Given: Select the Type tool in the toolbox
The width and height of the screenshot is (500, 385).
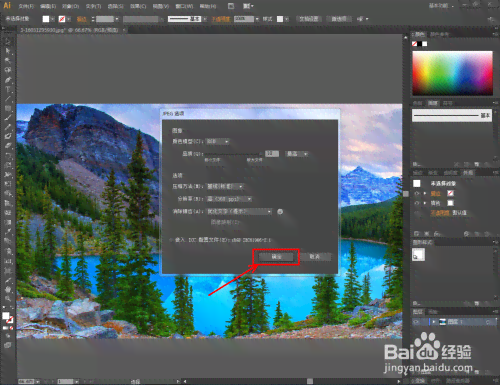Looking at the screenshot, I should (8, 89).
